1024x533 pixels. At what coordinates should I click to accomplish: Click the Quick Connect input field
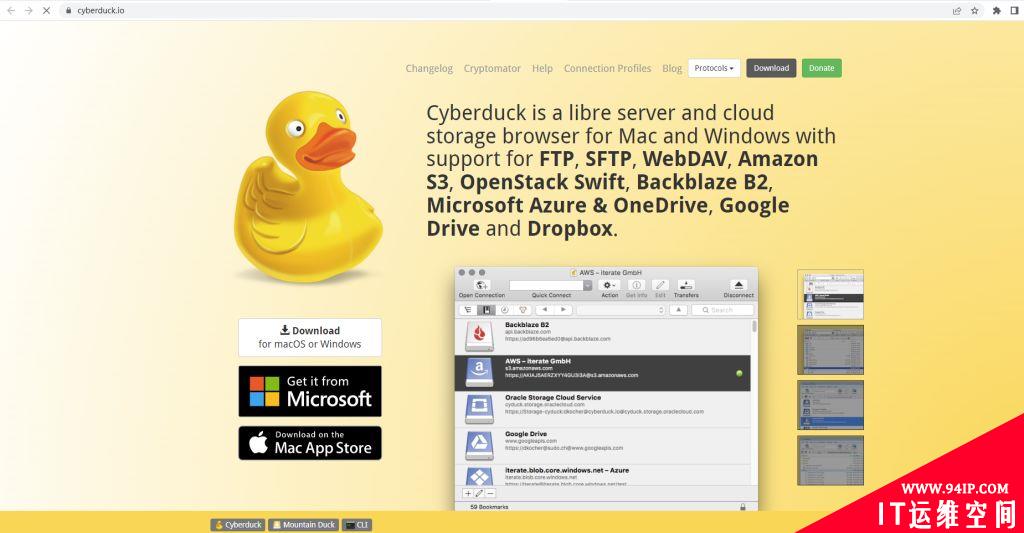point(546,285)
